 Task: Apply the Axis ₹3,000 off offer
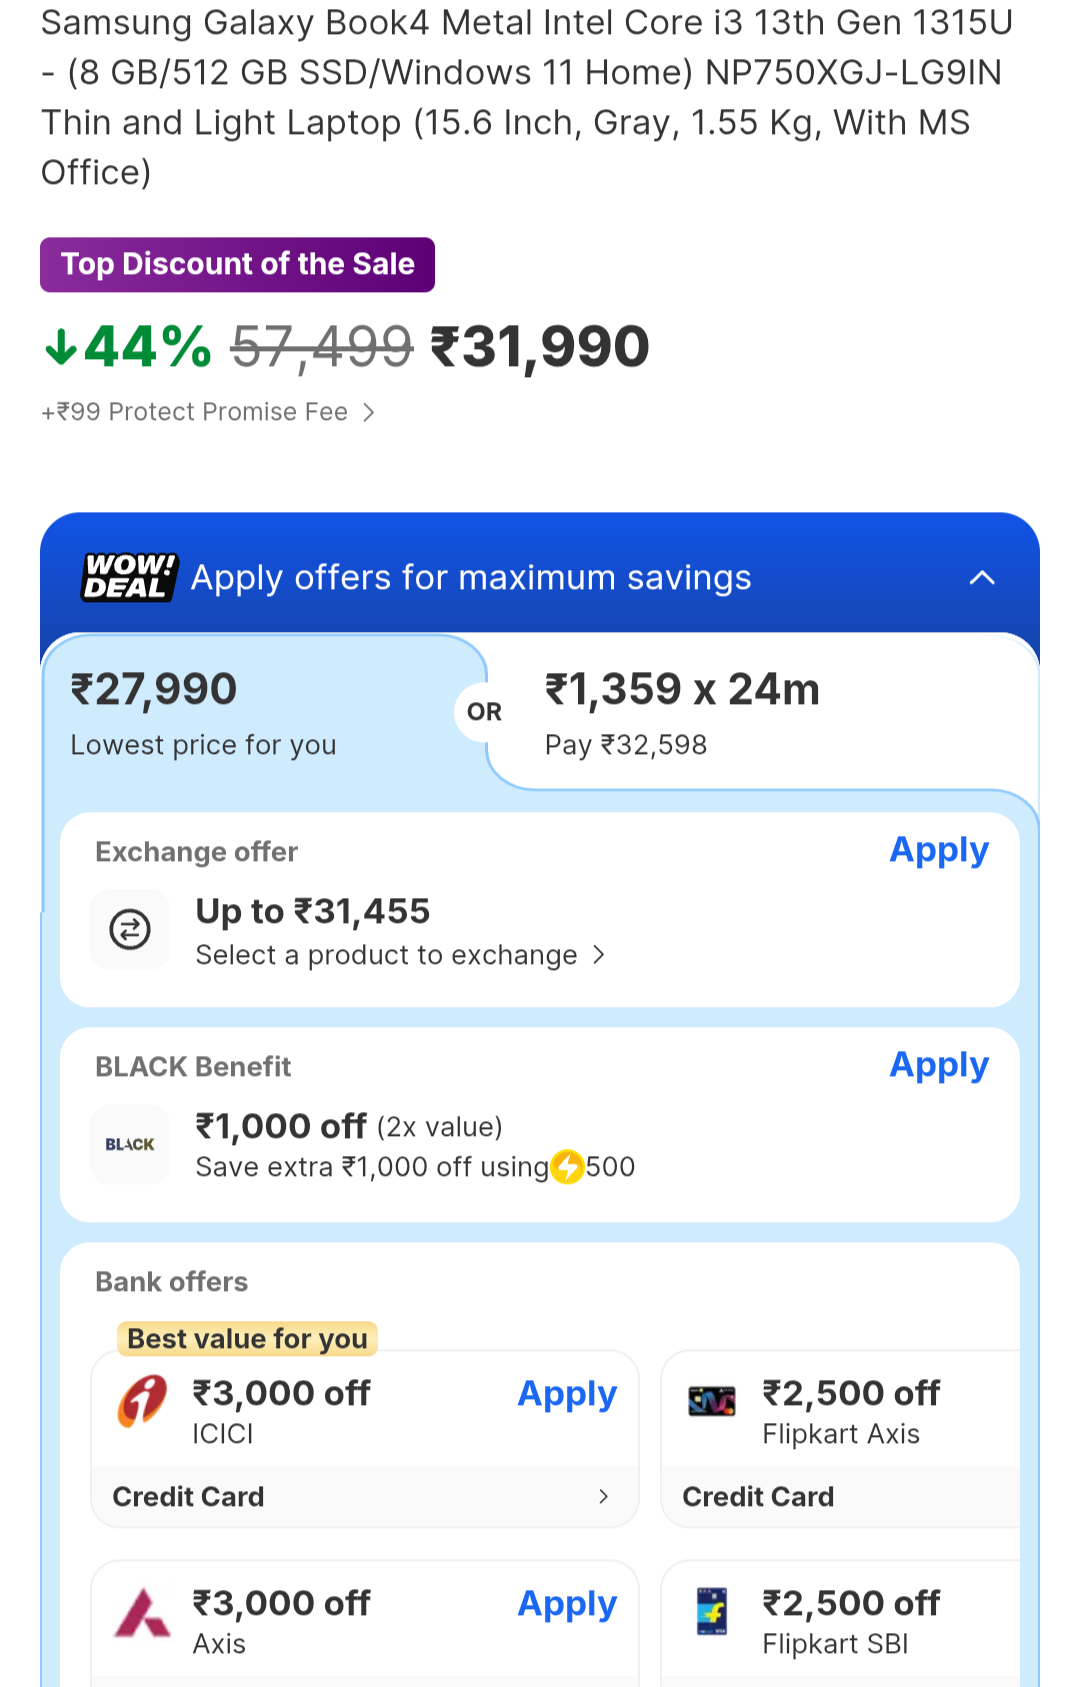pos(567,1603)
